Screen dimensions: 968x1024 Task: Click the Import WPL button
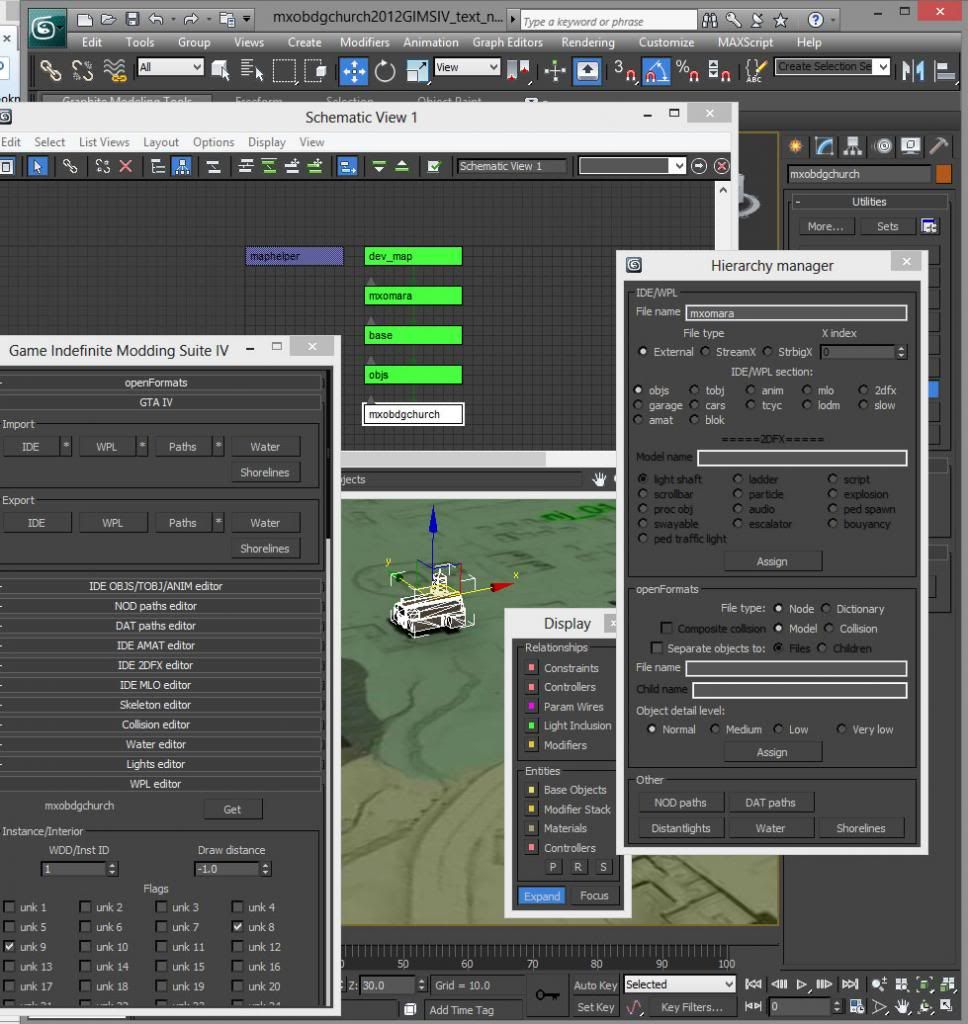point(106,447)
